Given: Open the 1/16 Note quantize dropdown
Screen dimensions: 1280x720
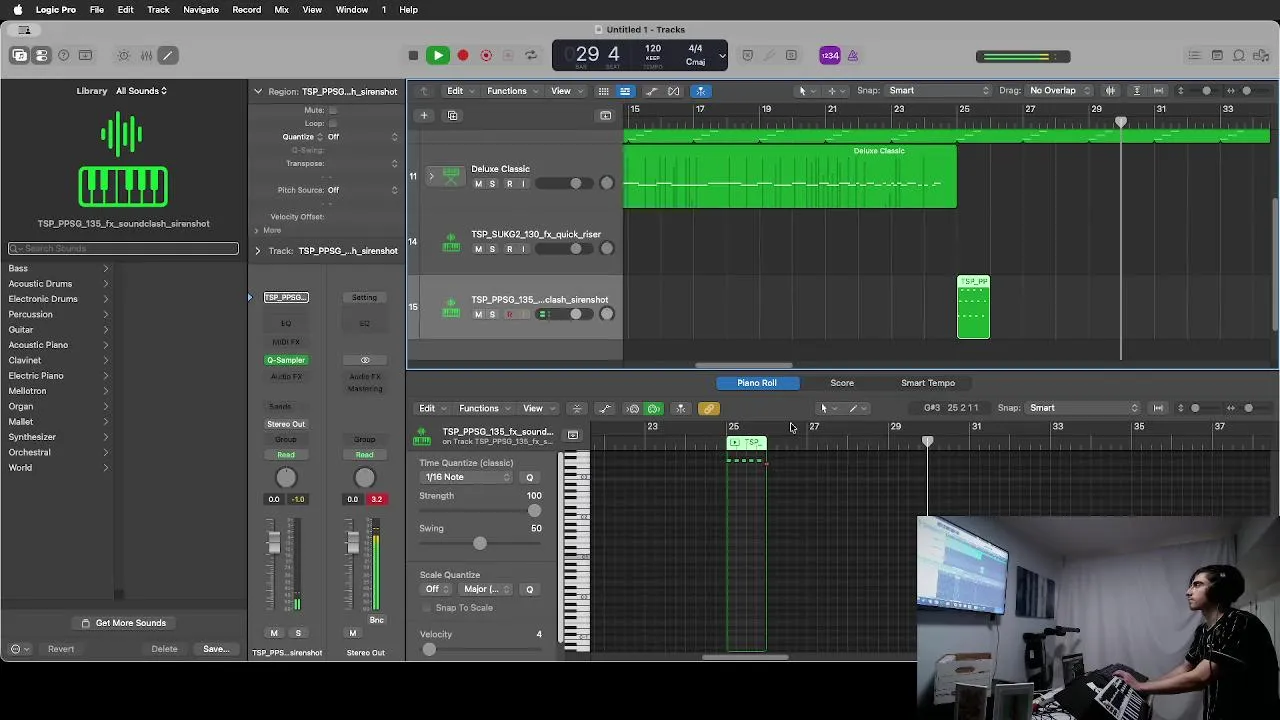Looking at the screenshot, I should [x=467, y=477].
